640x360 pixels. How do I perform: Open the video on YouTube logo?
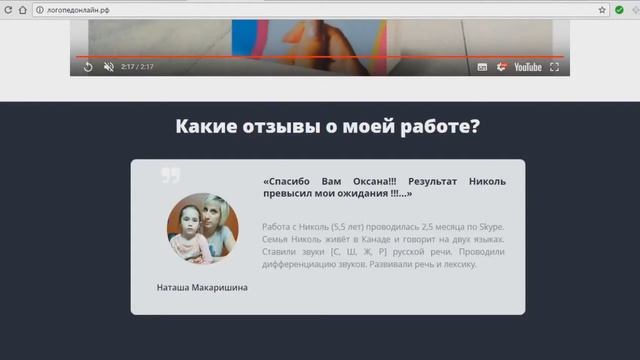point(528,67)
